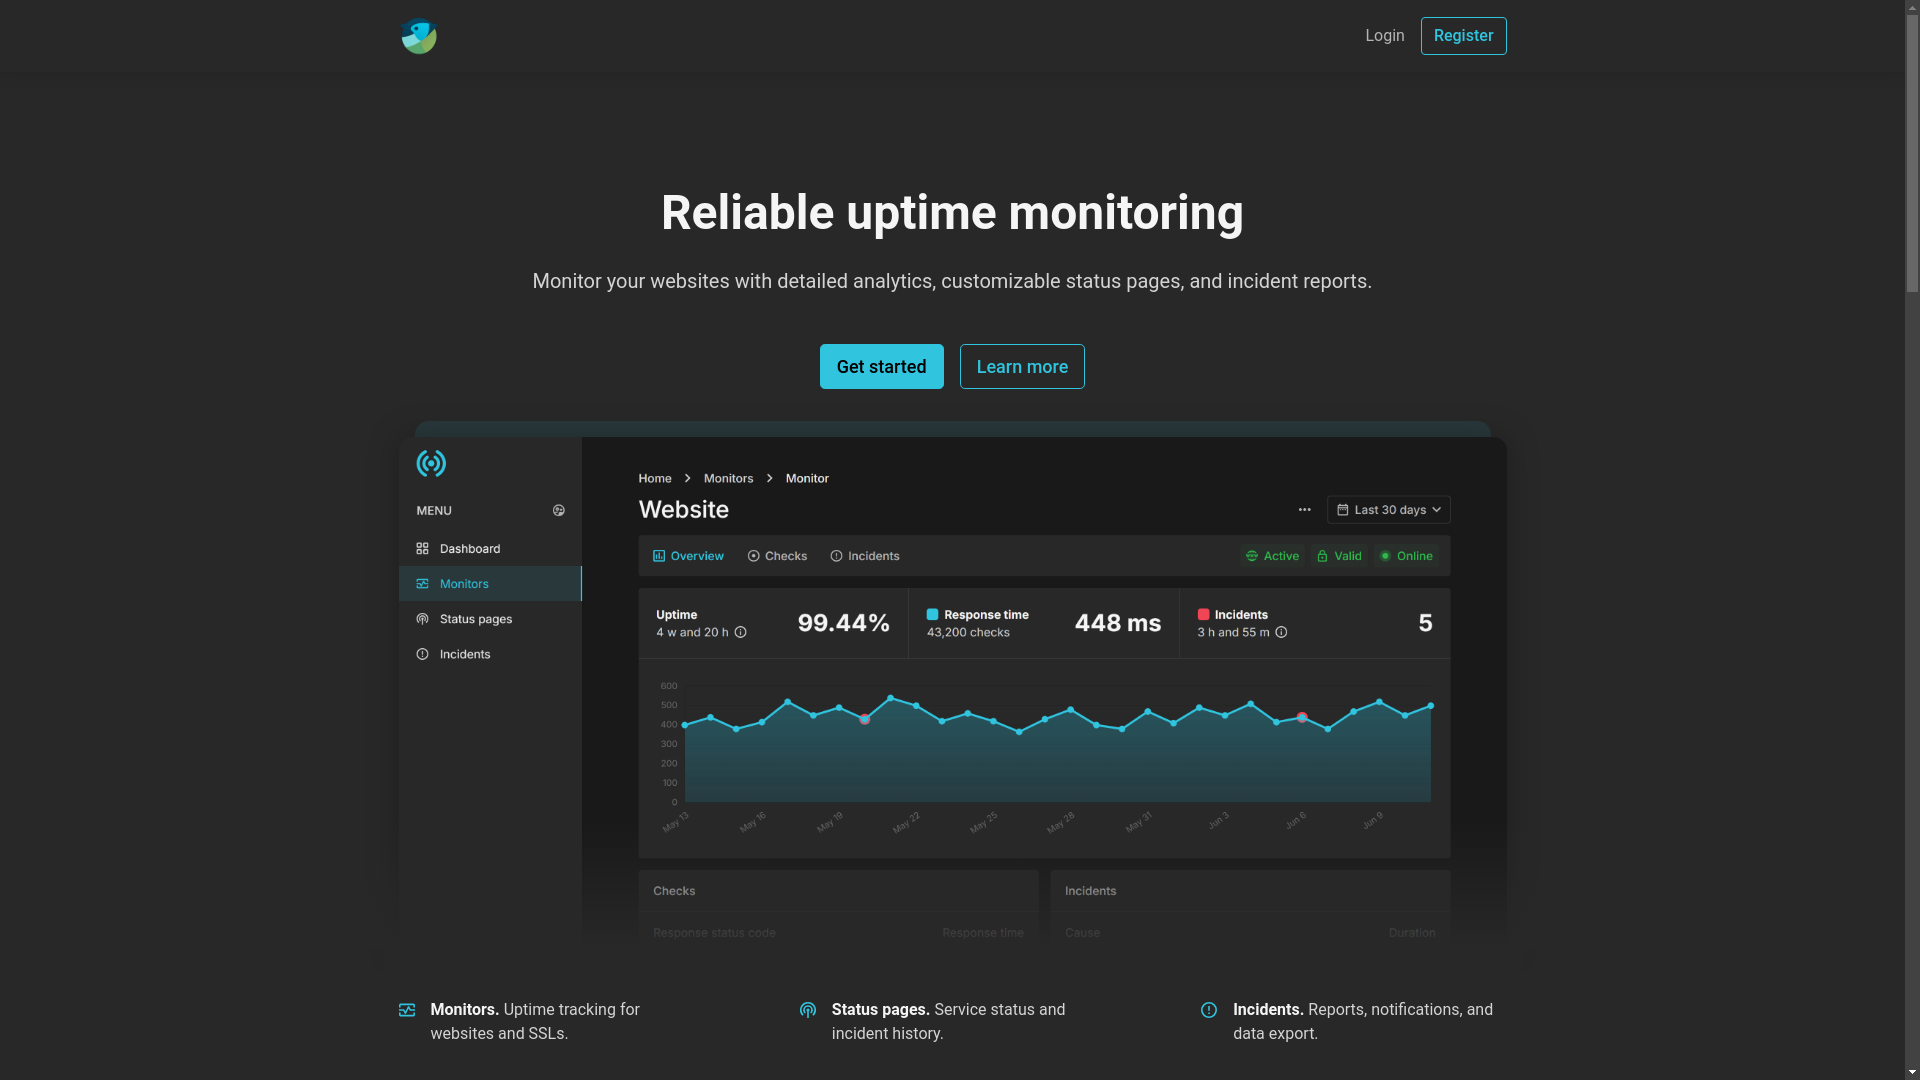The width and height of the screenshot is (1920, 1080).
Task: Click the Status pages sidebar icon
Action: point(422,619)
